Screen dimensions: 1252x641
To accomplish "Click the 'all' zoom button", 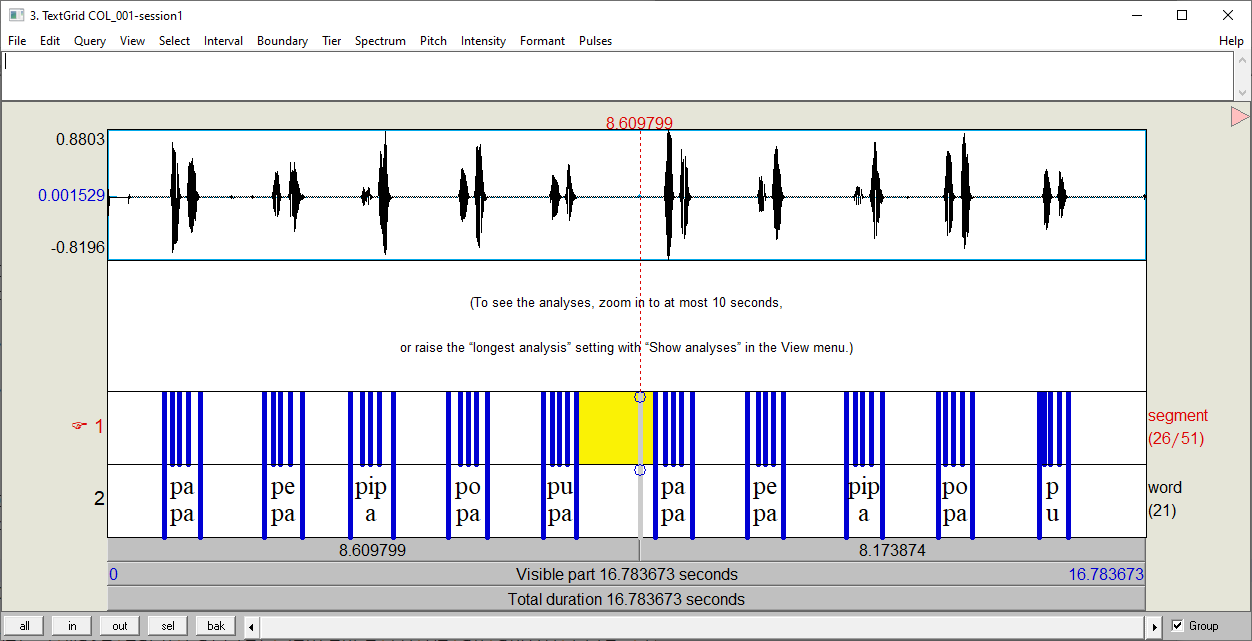I will coord(24,626).
